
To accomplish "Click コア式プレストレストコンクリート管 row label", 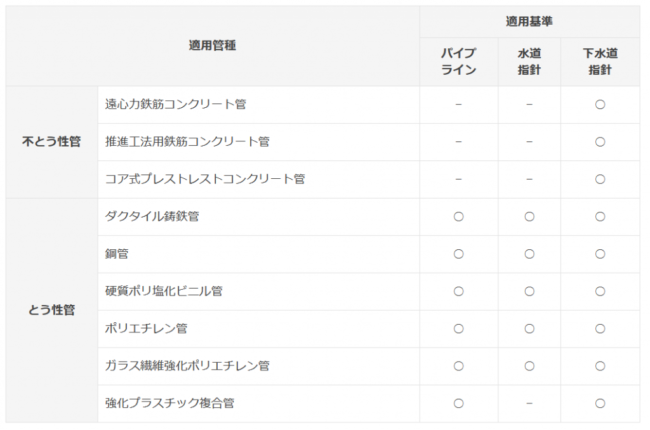I will point(205,179).
